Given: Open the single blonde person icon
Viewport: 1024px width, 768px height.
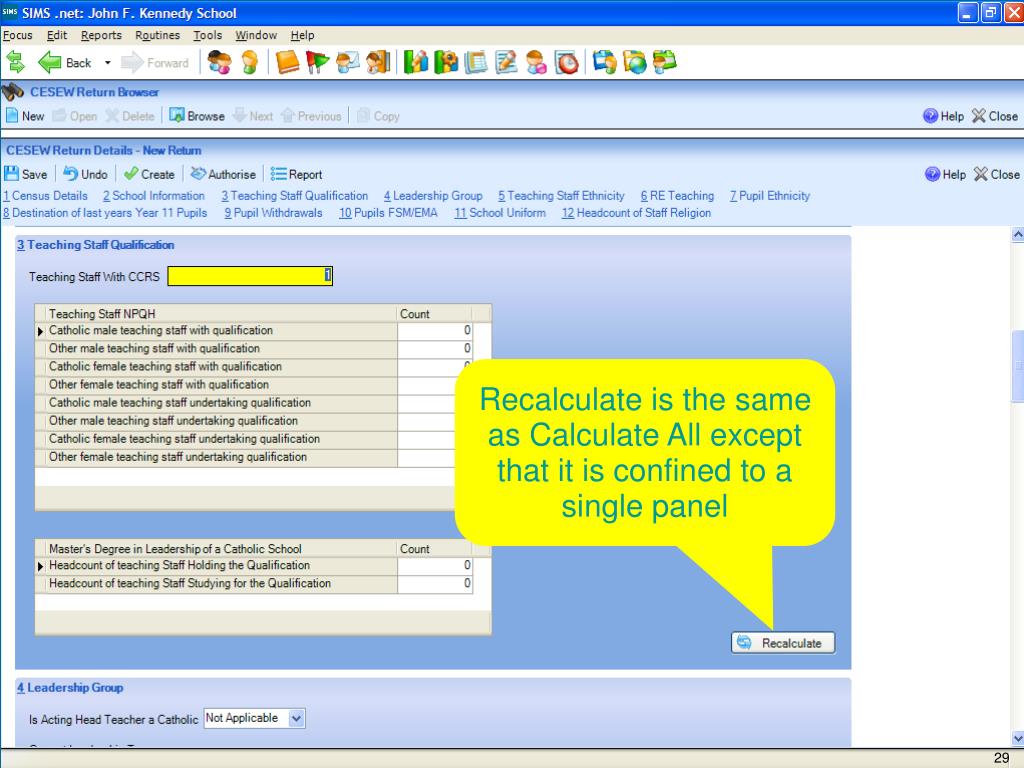Looking at the screenshot, I should pyautogui.click(x=250, y=63).
